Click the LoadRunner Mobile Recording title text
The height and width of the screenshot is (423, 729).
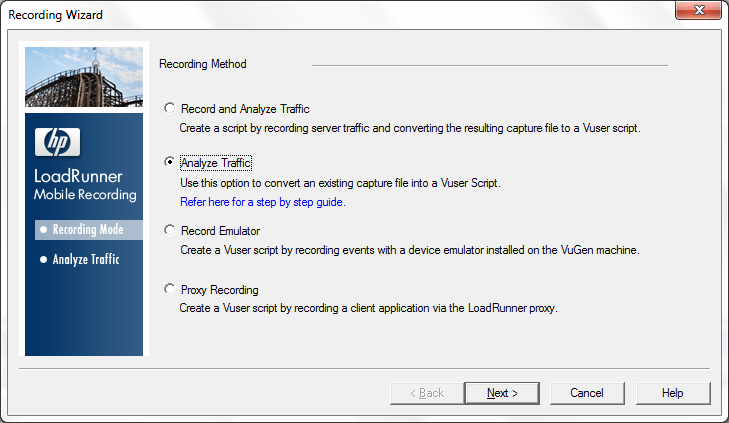84,185
